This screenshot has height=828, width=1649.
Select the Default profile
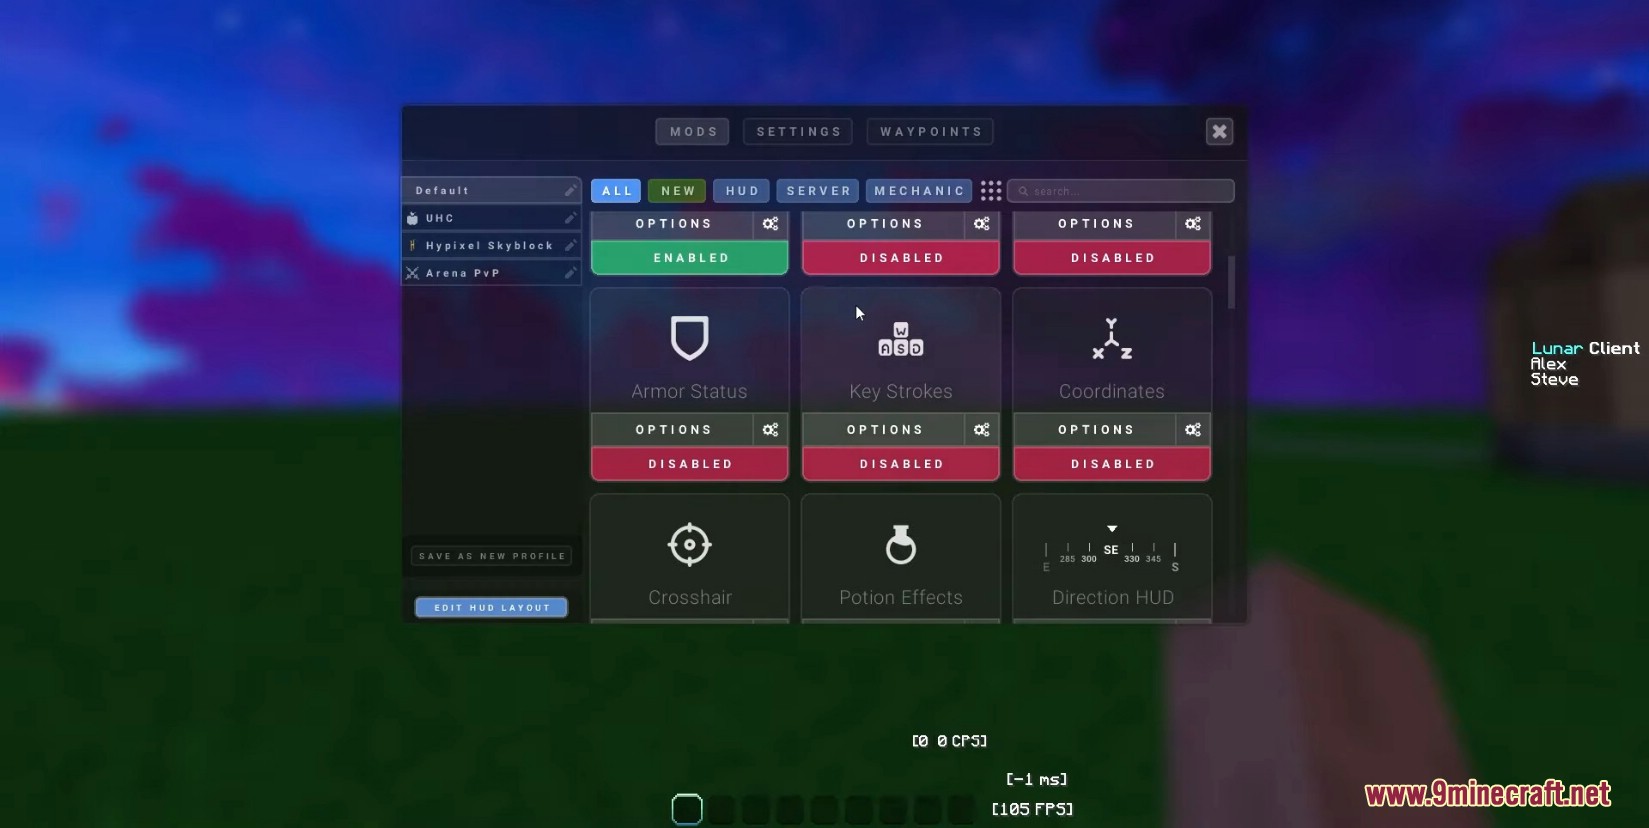coord(491,190)
